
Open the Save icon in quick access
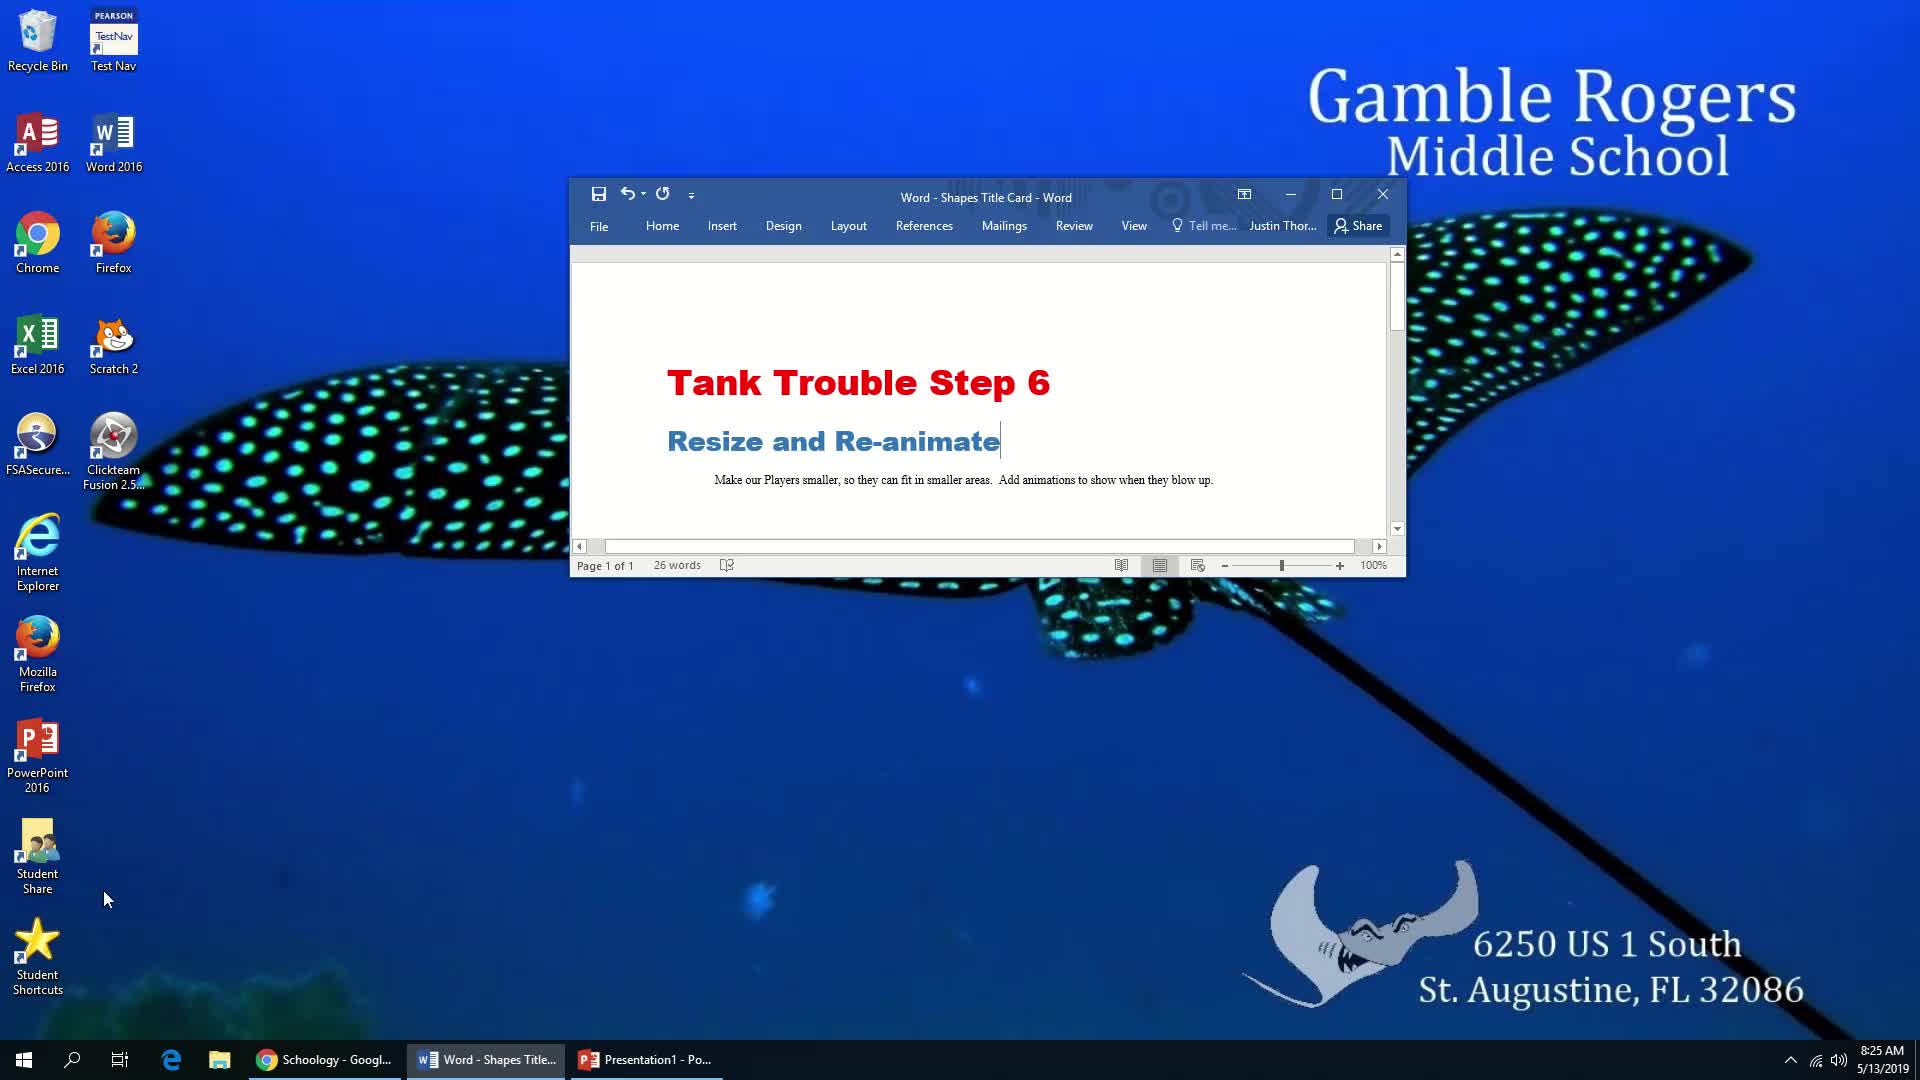click(599, 194)
